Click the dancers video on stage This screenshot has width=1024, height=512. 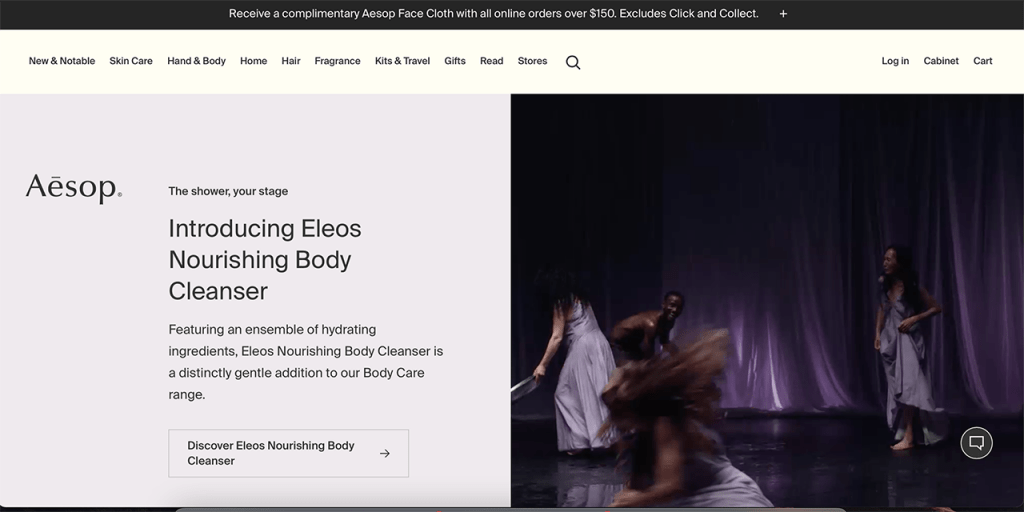(767, 300)
